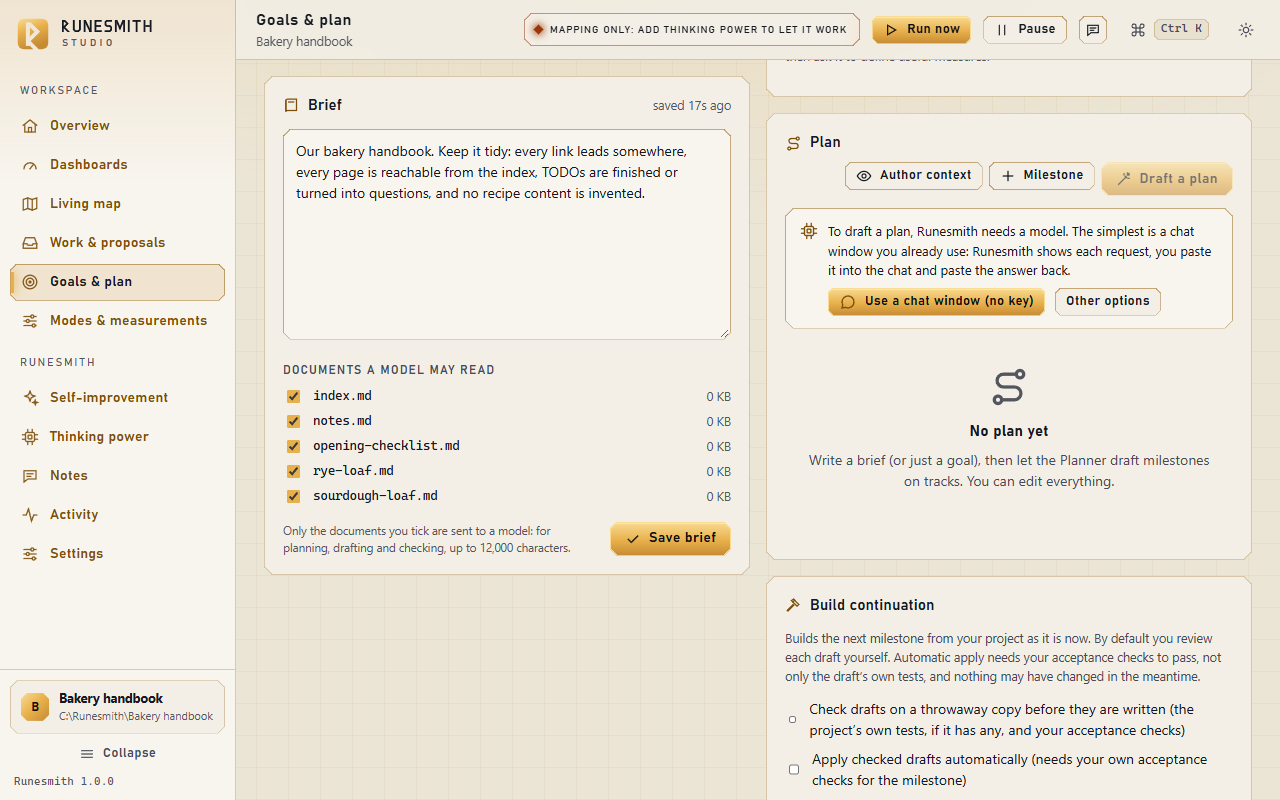Click the Brief panel document icon
Screen dimensions: 1280x800
point(291,105)
